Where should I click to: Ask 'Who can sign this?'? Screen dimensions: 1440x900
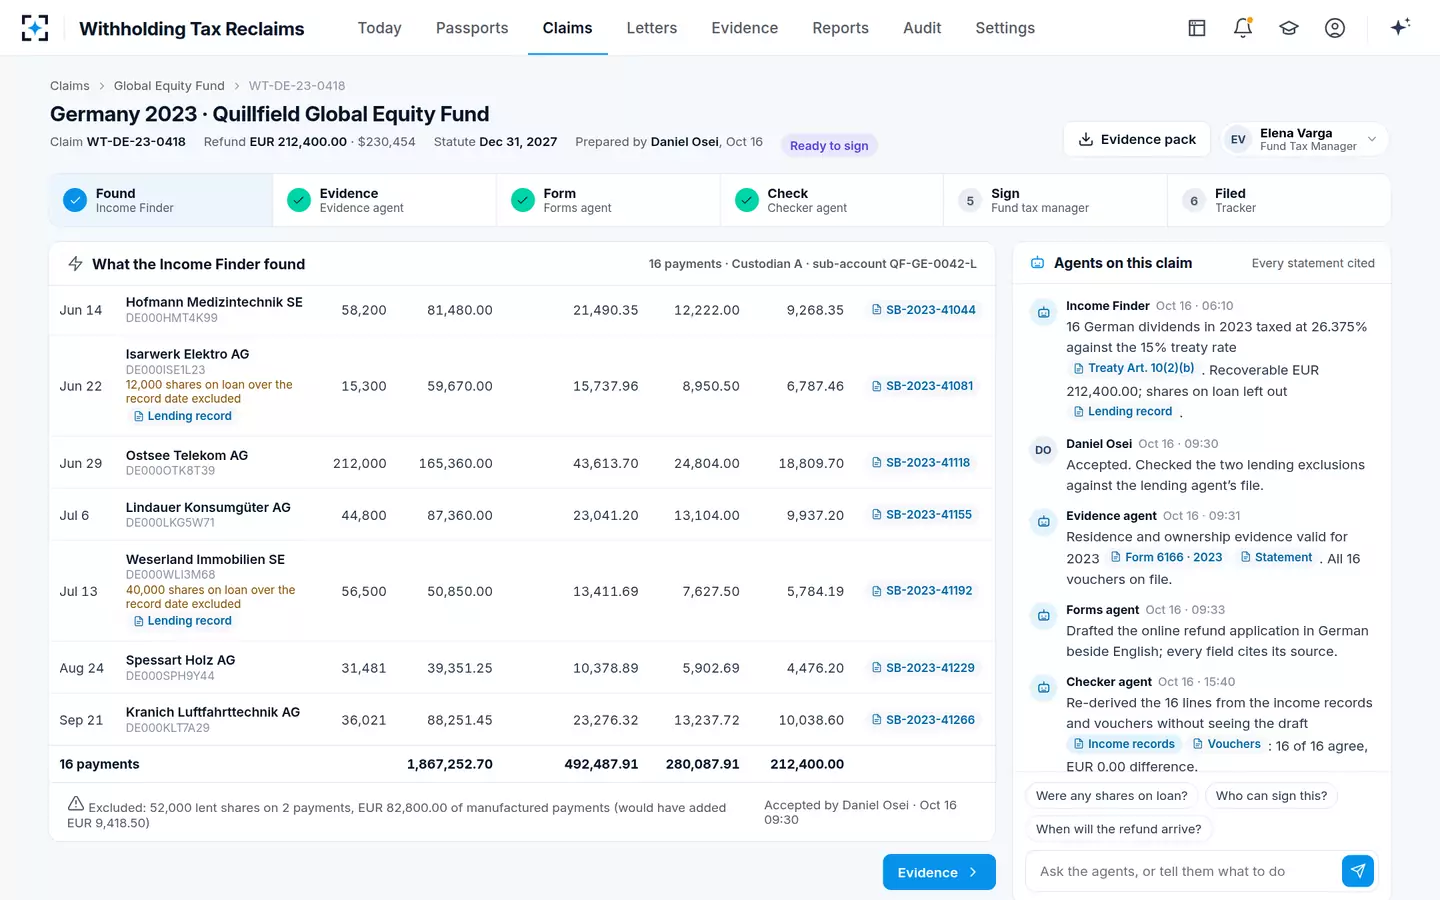(1271, 796)
